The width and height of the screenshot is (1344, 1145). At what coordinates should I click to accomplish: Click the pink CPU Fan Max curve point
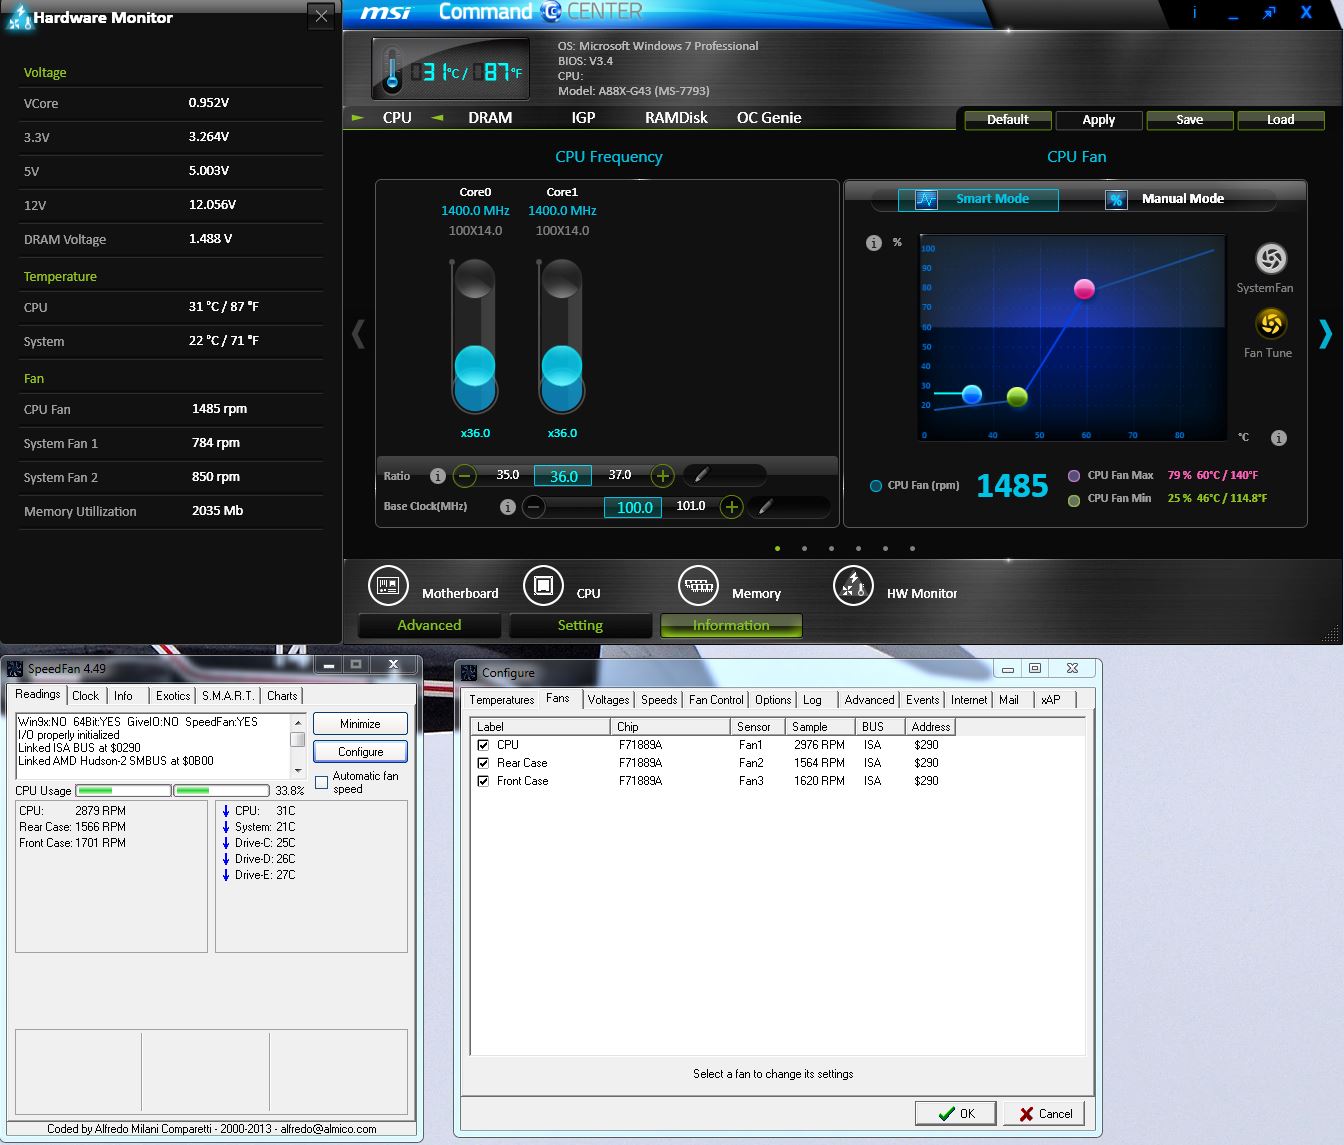coord(1084,289)
